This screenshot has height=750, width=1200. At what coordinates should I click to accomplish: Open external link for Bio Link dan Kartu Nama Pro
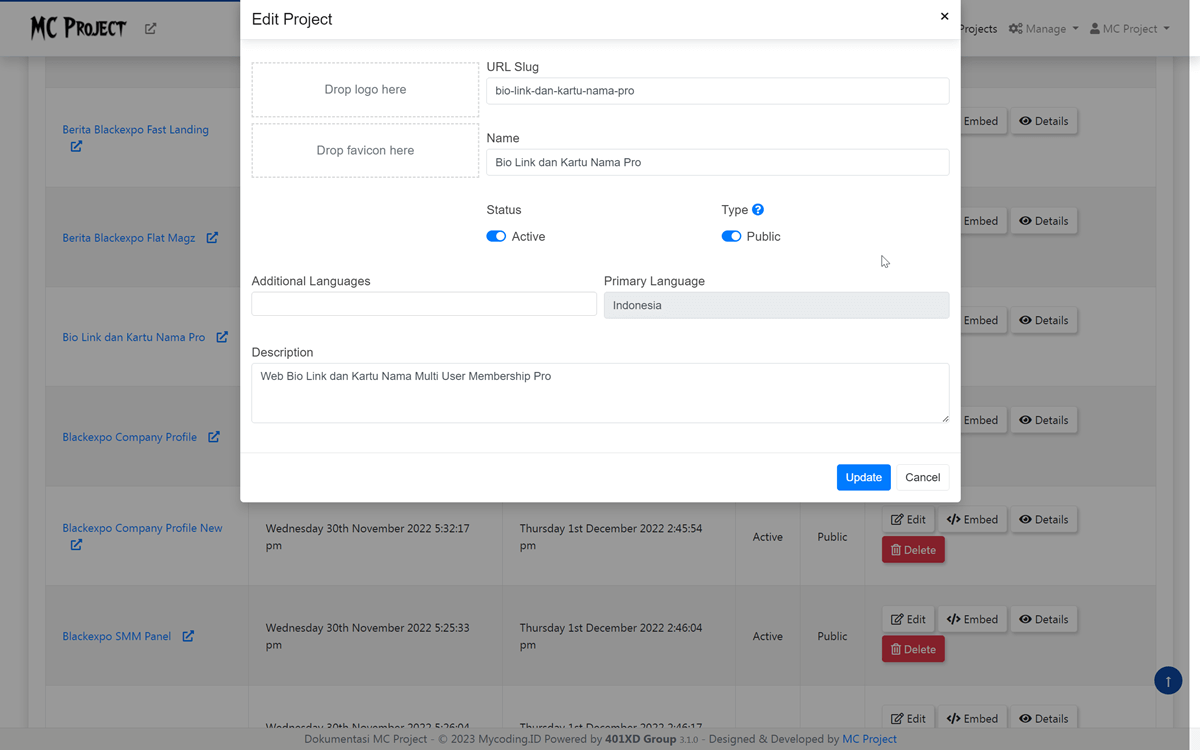click(221, 337)
